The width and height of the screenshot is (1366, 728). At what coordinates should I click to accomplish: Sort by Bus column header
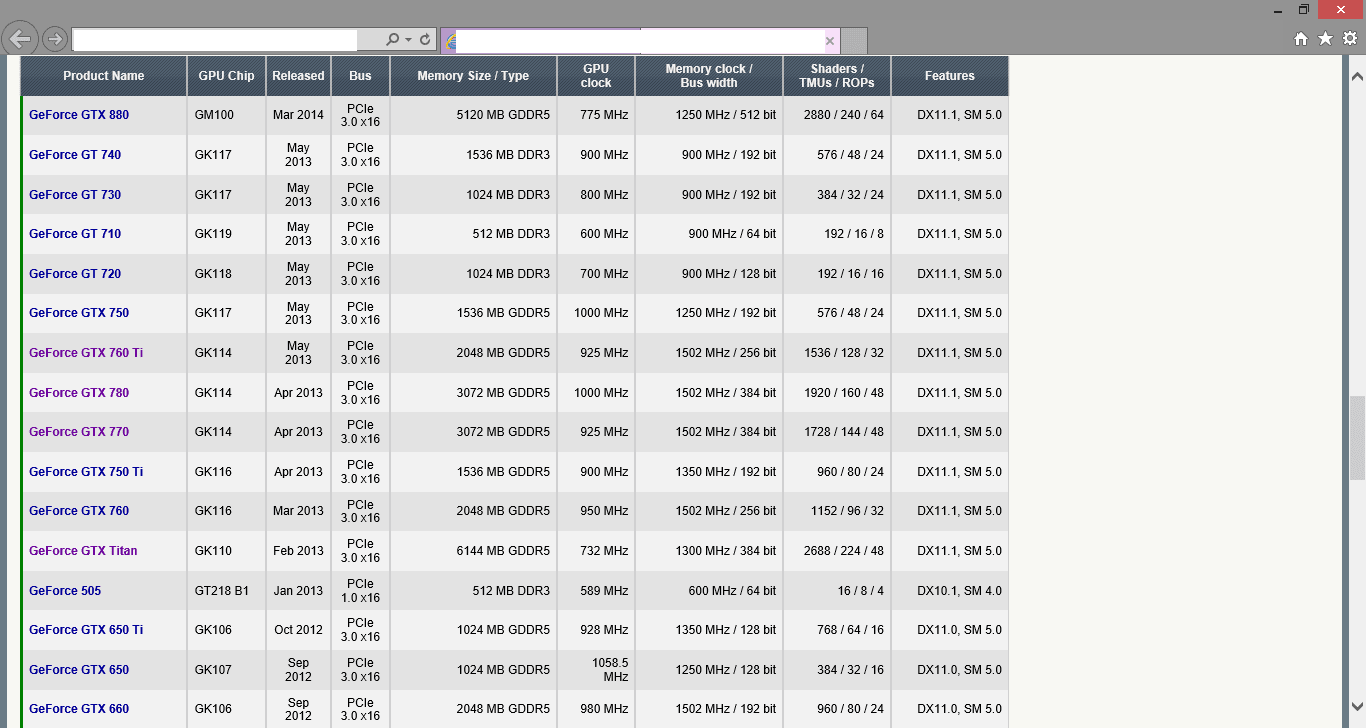pos(360,76)
